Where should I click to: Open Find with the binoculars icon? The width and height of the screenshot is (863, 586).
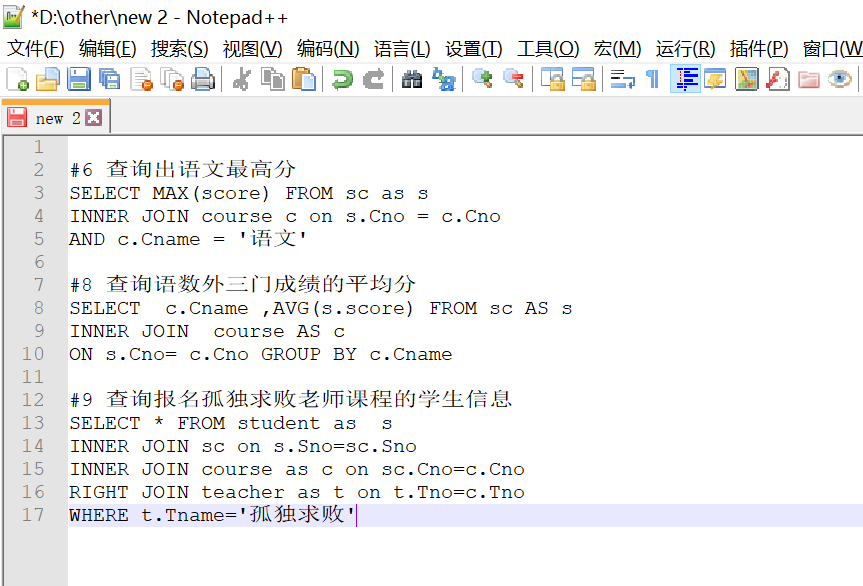pos(412,79)
